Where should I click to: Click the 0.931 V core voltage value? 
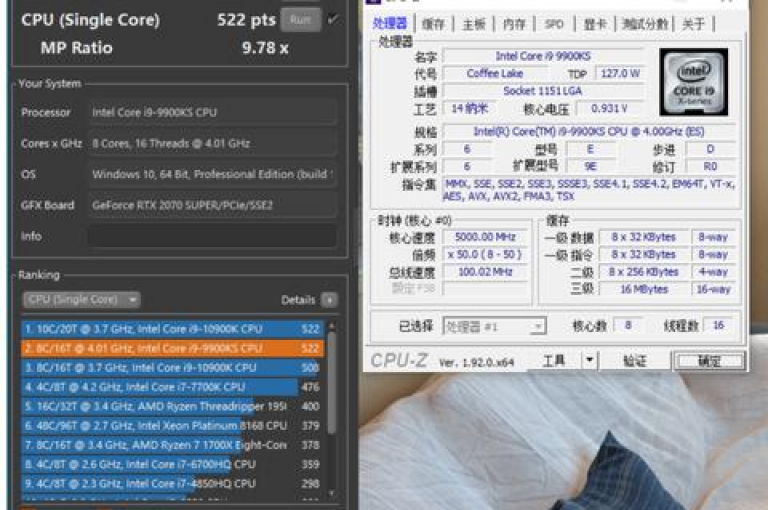[609, 108]
